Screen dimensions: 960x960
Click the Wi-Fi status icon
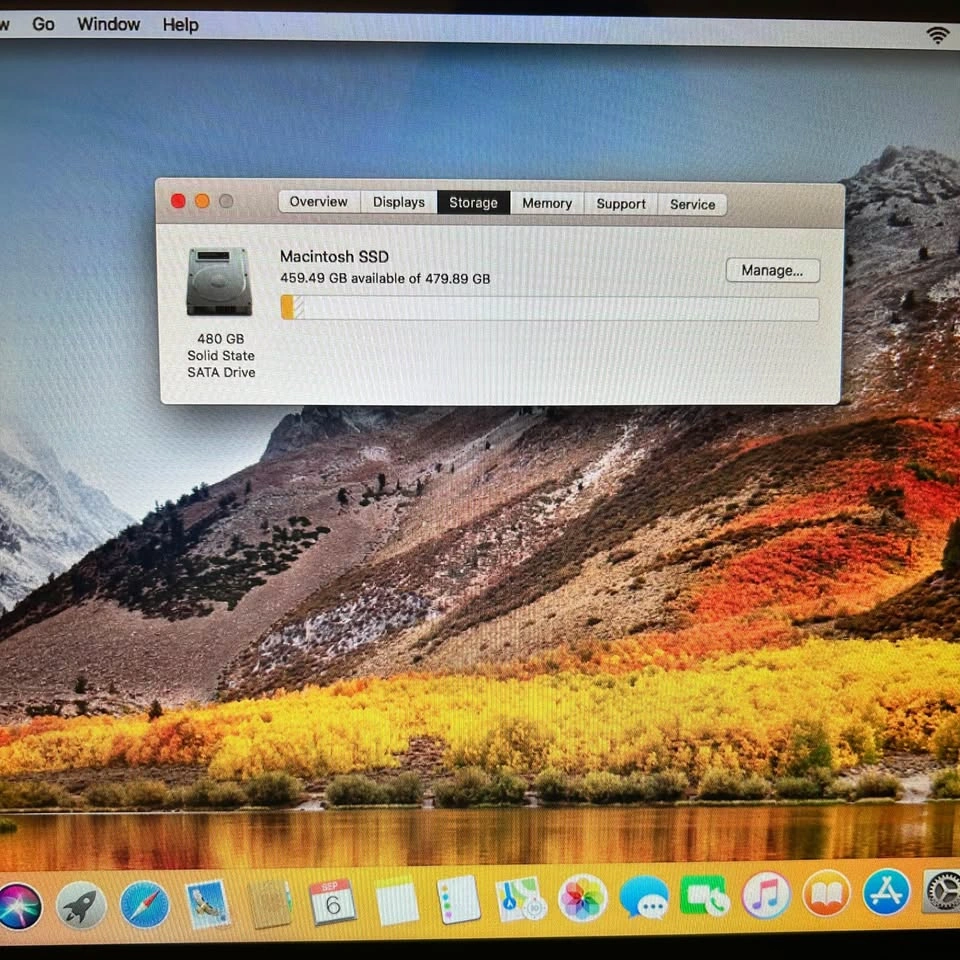[x=937, y=36]
